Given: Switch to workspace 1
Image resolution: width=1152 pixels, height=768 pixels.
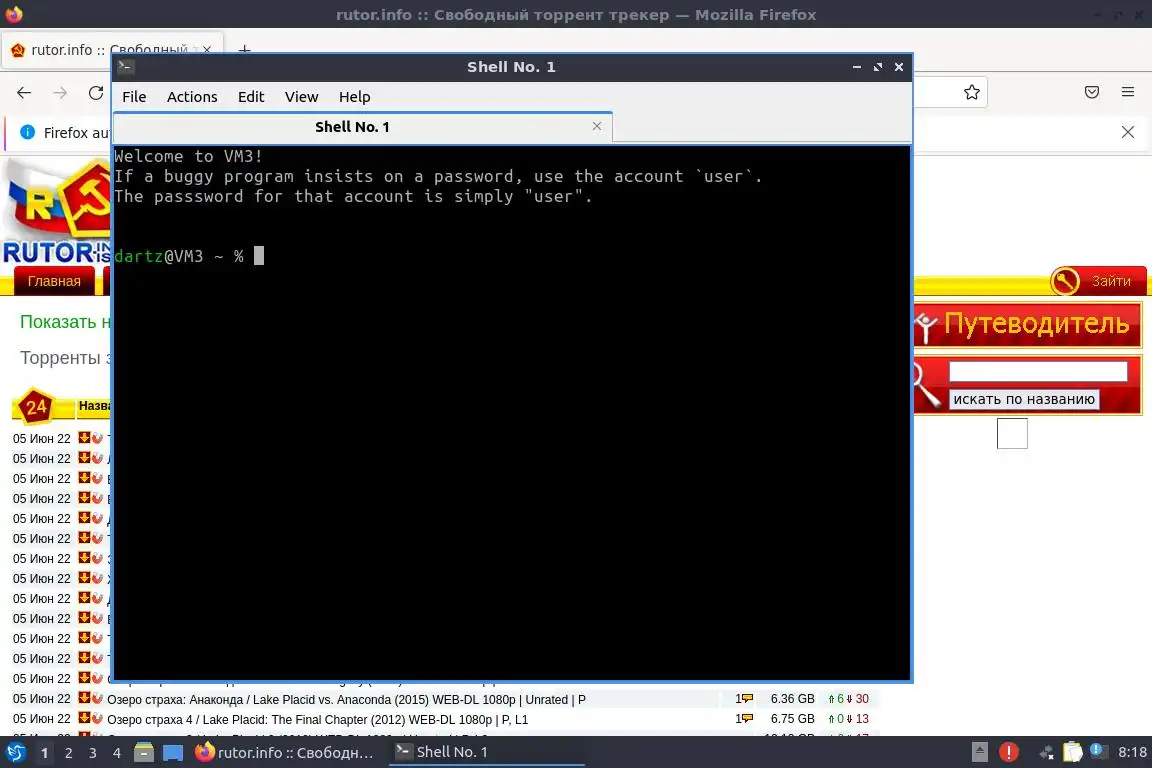Looking at the screenshot, I should pyautogui.click(x=45, y=753).
